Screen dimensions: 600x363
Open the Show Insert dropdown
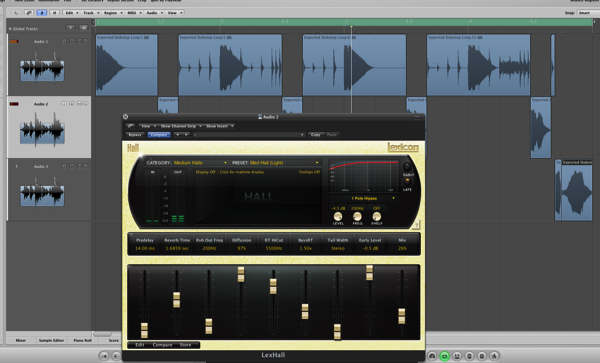tap(219, 126)
